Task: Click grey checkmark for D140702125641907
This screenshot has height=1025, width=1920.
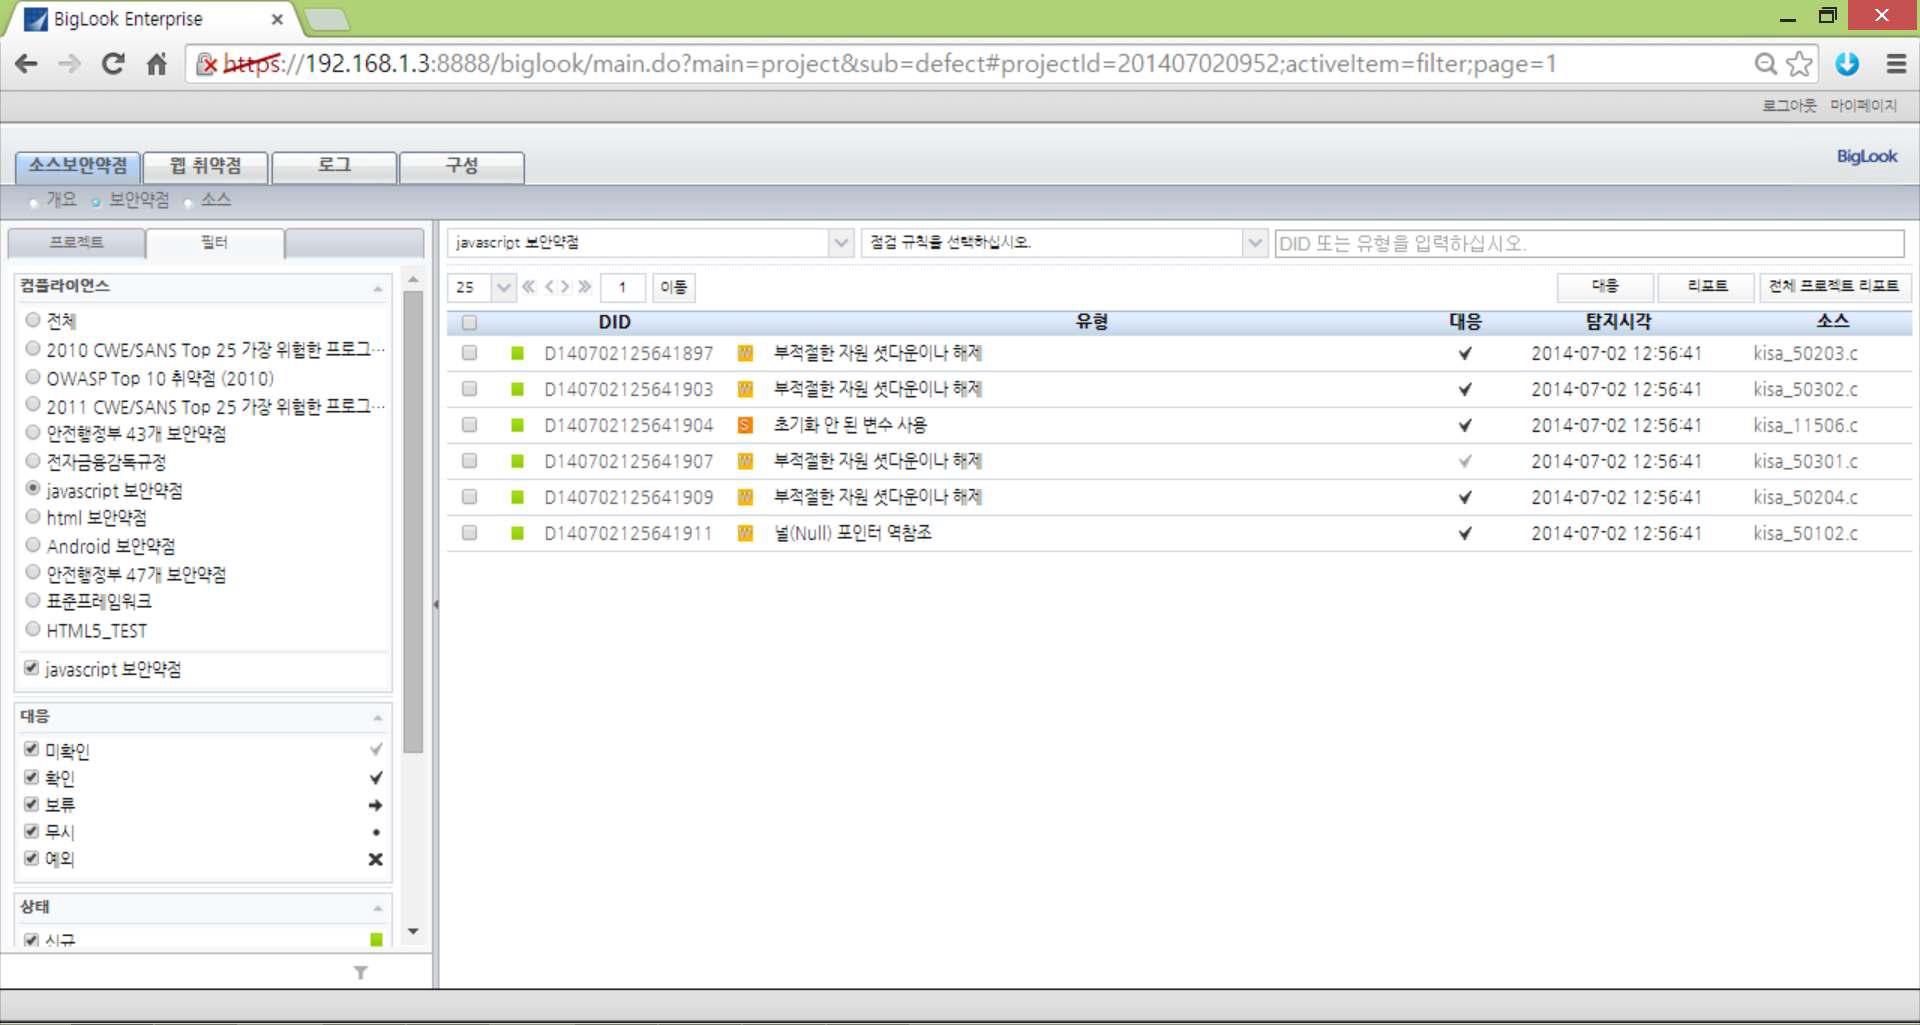Action: (1465, 461)
